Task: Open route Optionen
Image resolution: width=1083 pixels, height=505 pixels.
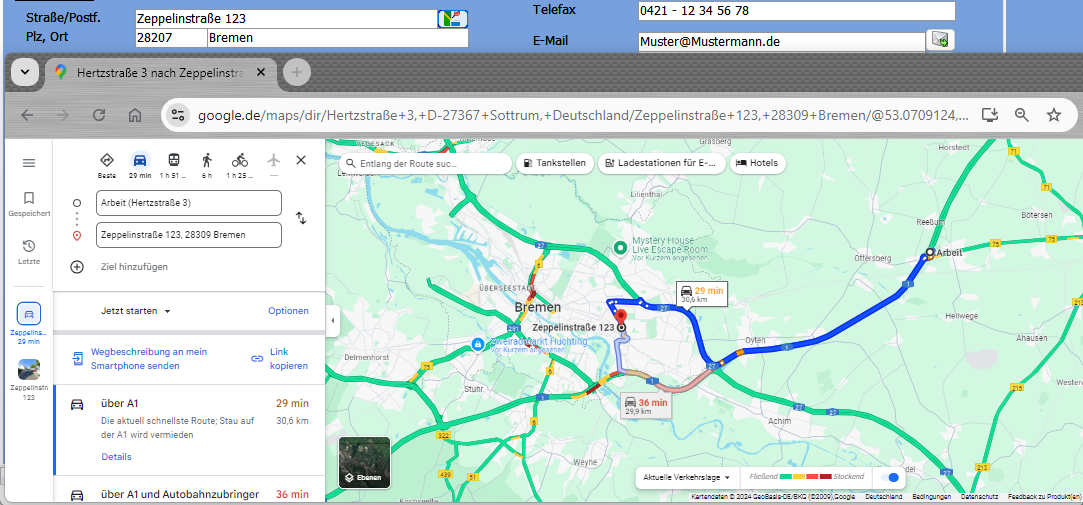Action: point(288,311)
